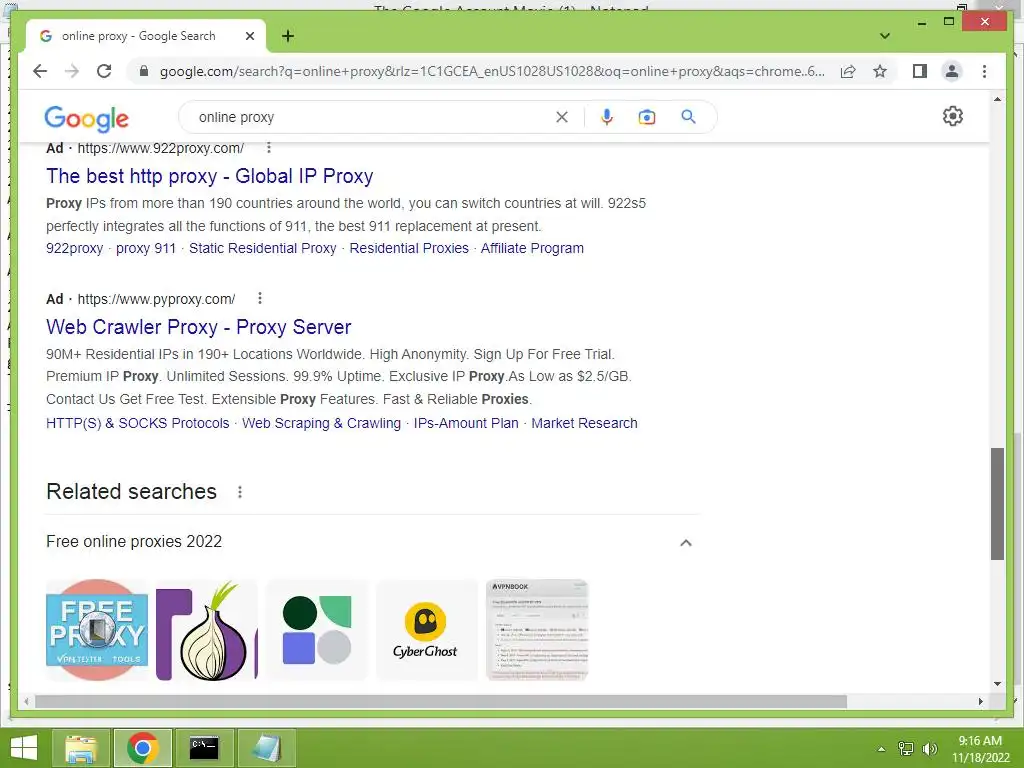
Task: Start voice search with the microphone icon
Action: pos(607,117)
